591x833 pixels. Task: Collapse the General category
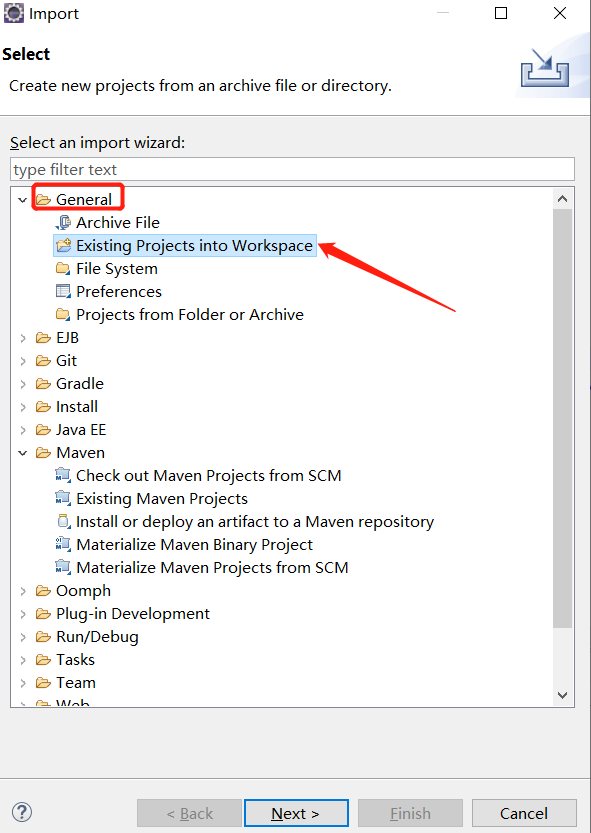[x=22, y=199]
